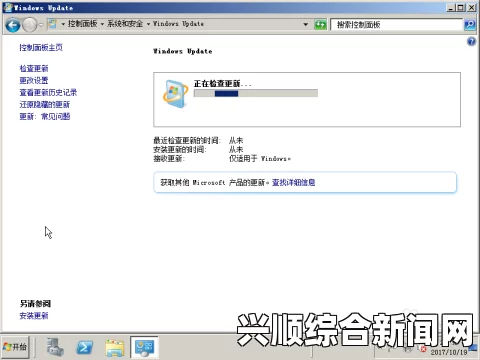Click 仅适用于 Windows text
Image resolution: width=480 pixels, height=360 pixels.
(260, 159)
